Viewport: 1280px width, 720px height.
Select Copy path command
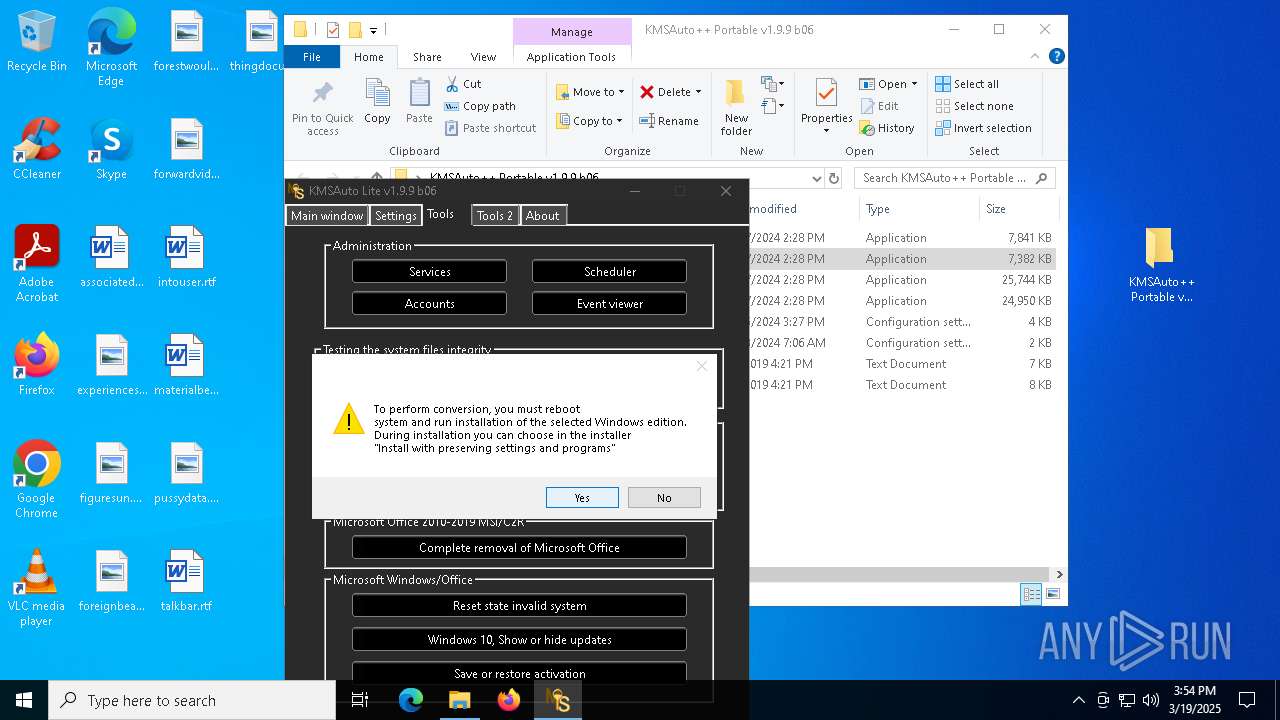[480, 106]
